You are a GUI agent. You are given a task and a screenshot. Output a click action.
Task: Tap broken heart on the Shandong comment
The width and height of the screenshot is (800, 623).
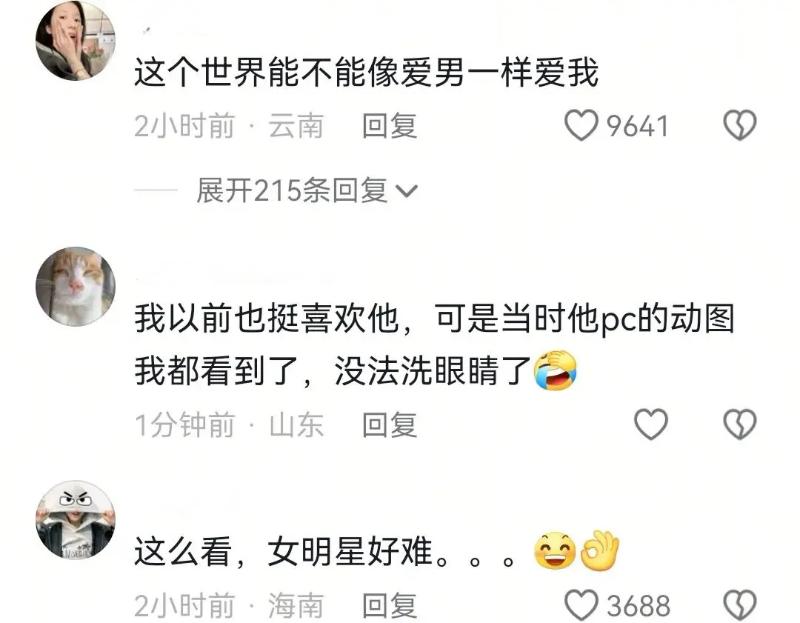pos(740,424)
